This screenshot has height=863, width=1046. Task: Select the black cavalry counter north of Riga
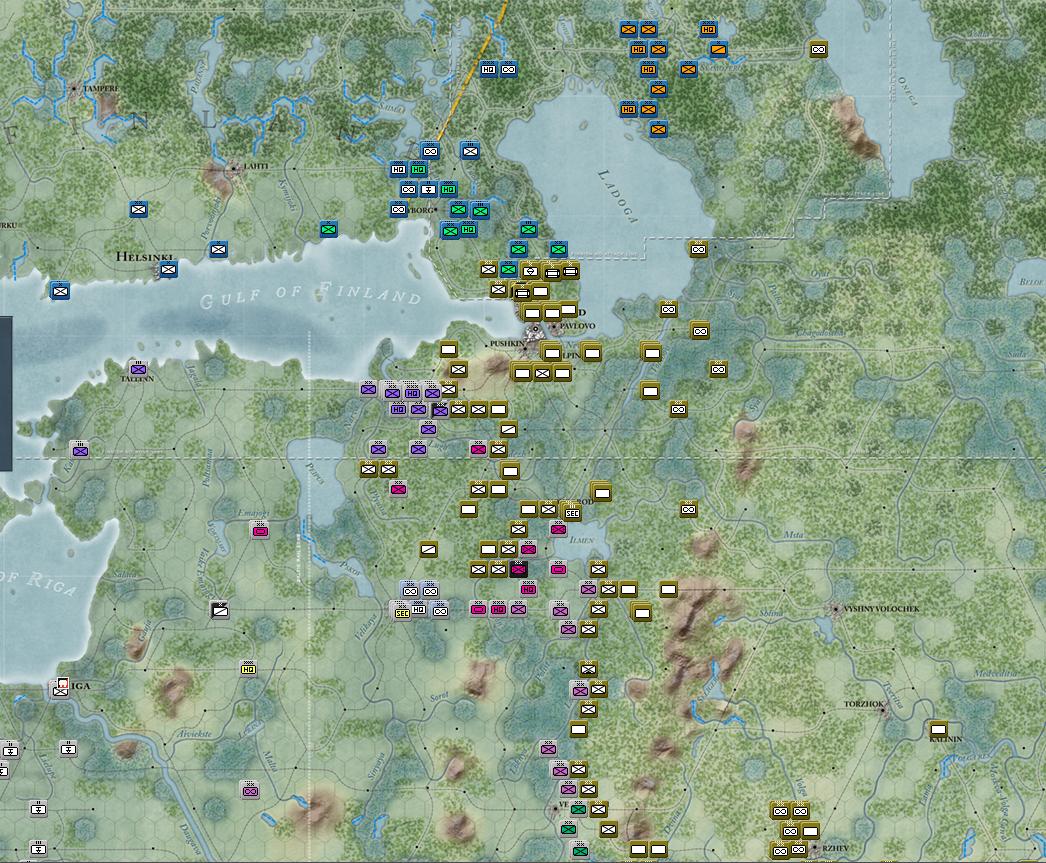tap(219, 610)
